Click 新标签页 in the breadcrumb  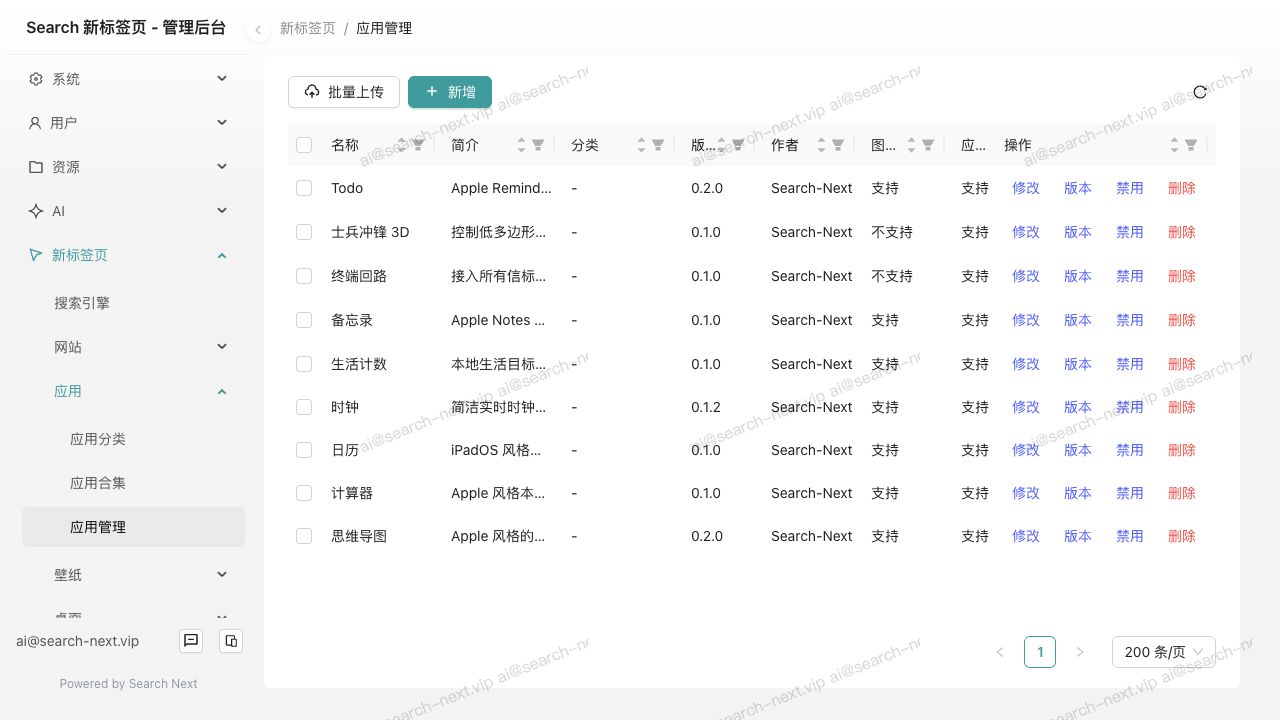click(308, 28)
